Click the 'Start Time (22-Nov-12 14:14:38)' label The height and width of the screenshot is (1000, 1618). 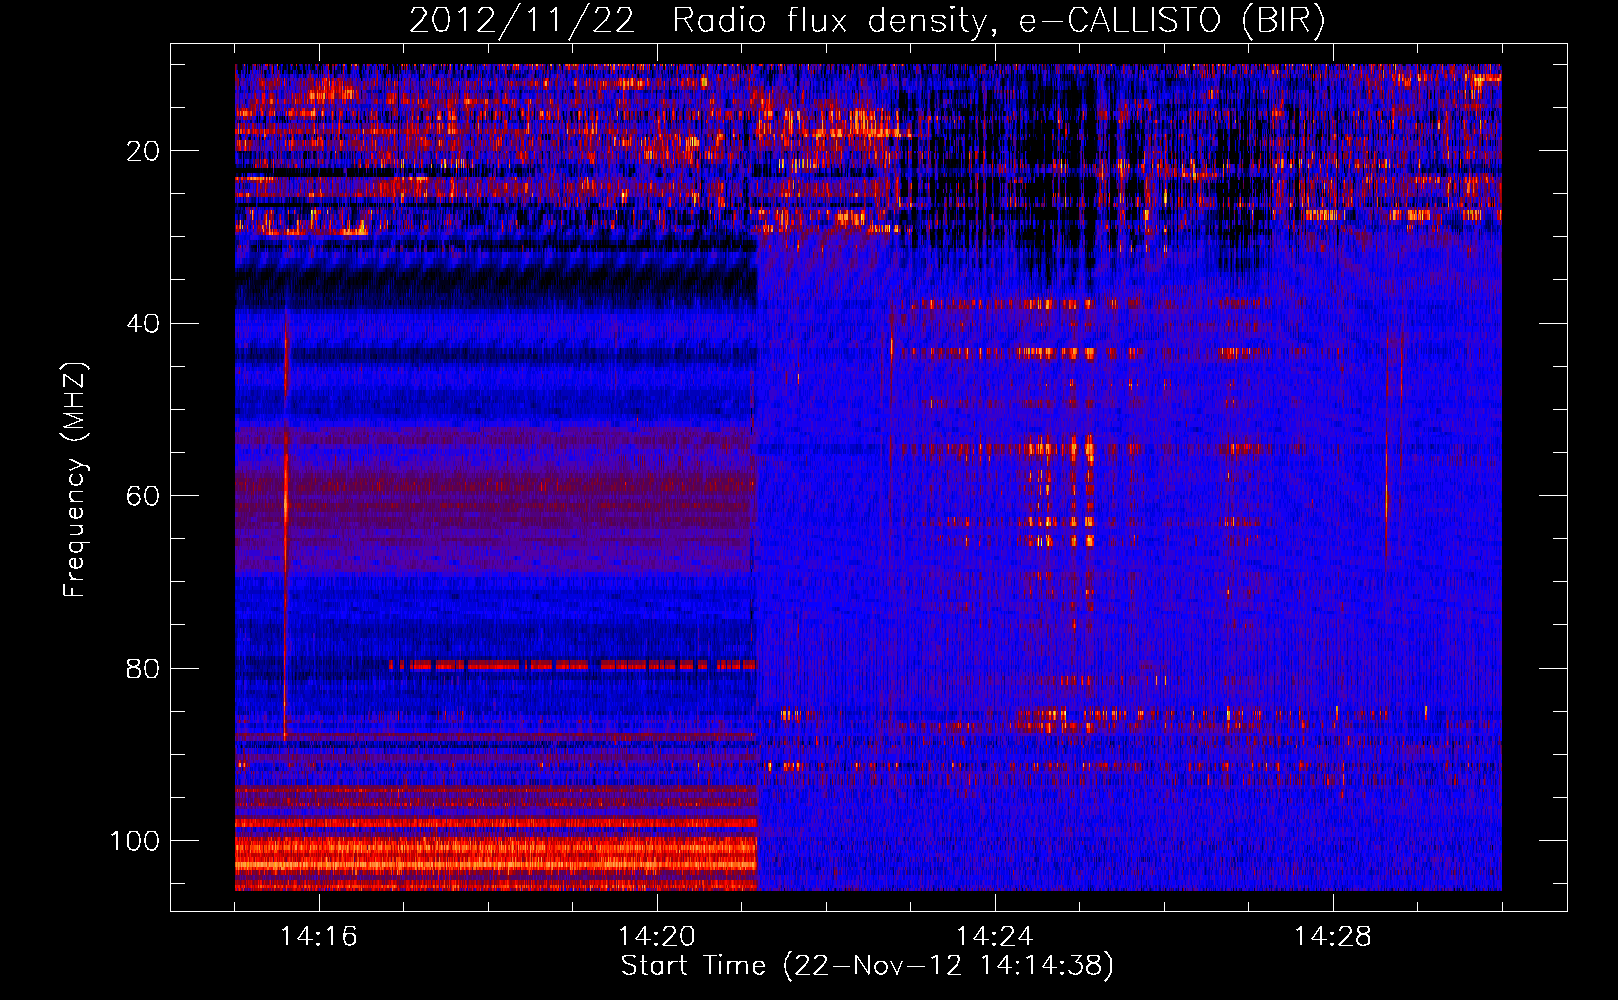pyautogui.click(x=867, y=966)
